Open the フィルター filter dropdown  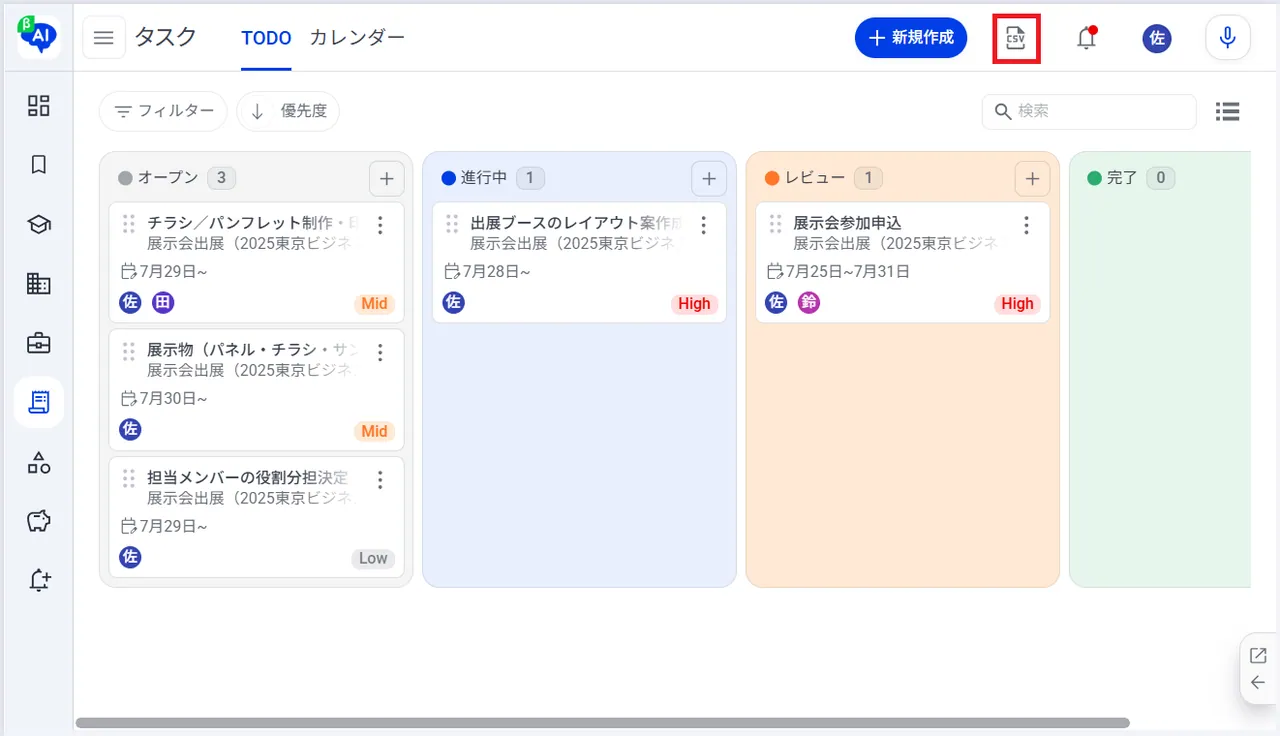coord(163,111)
